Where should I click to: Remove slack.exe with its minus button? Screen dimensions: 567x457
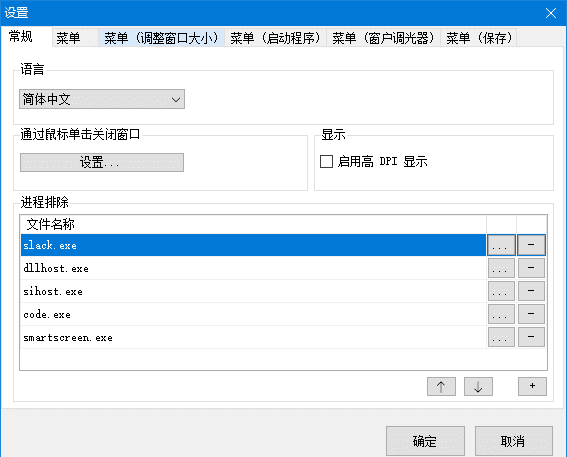531,245
